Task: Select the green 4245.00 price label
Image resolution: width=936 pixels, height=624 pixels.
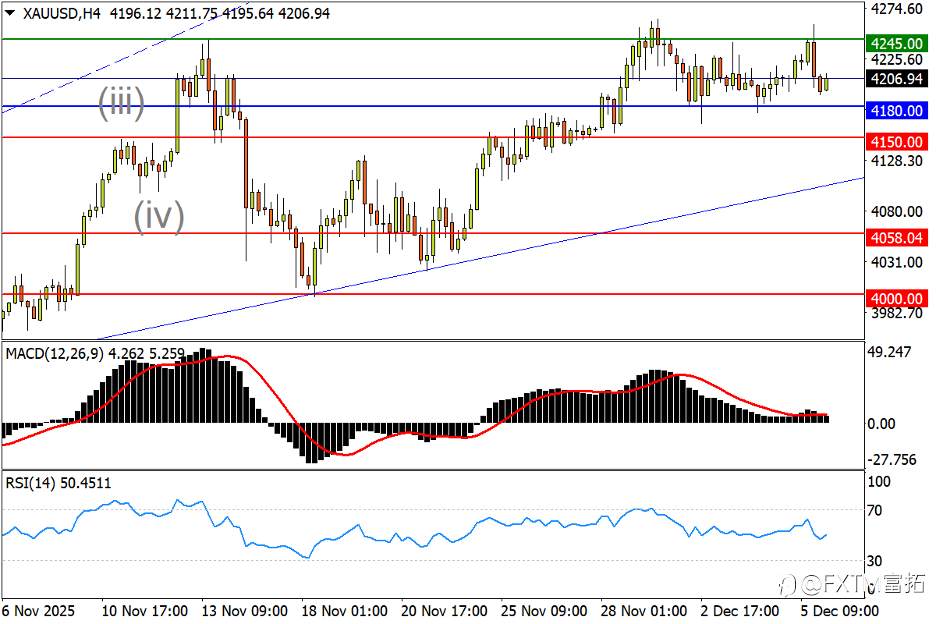Action: point(896,43)
